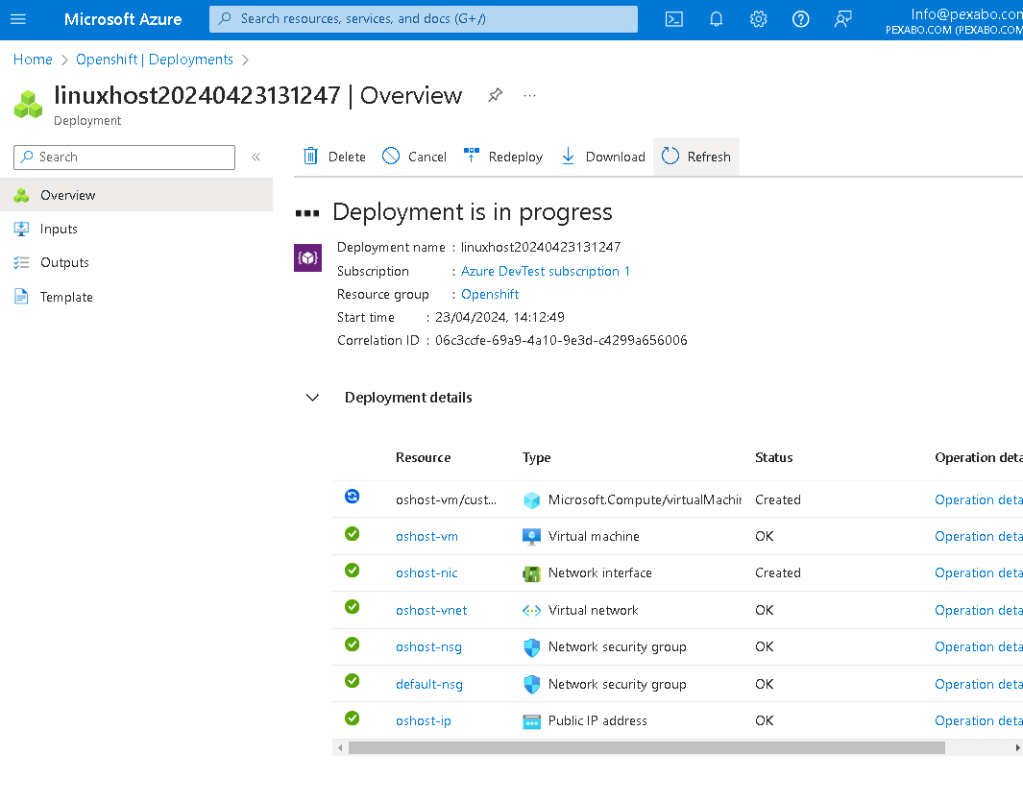Go to Home breadcrumb
This screenshot has height=803, width=1023.
[33, 59]
